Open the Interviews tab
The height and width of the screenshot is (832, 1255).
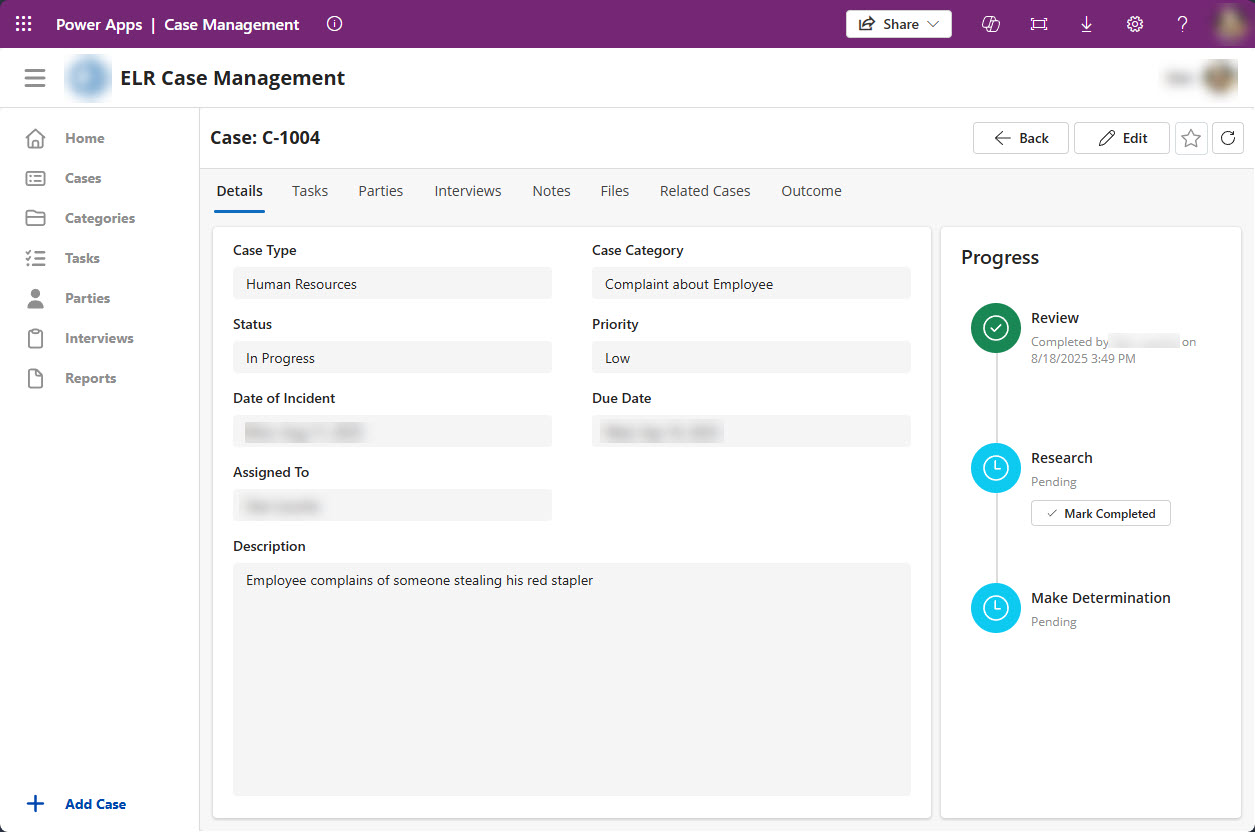pos(468,191)
